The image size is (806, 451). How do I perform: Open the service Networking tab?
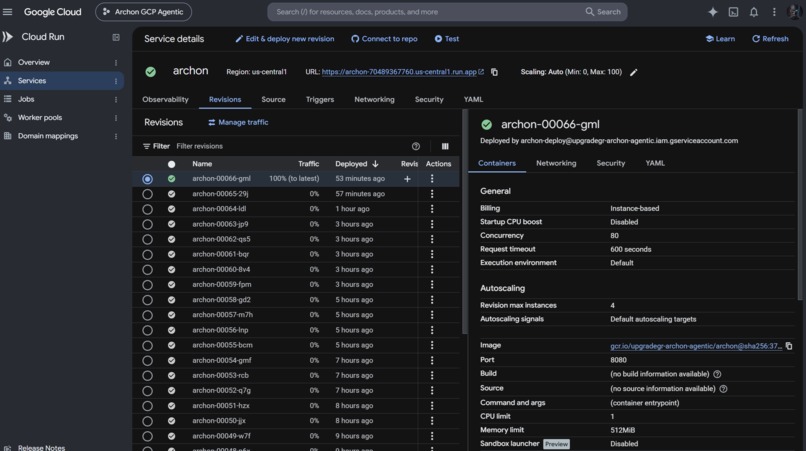[374, 100]
